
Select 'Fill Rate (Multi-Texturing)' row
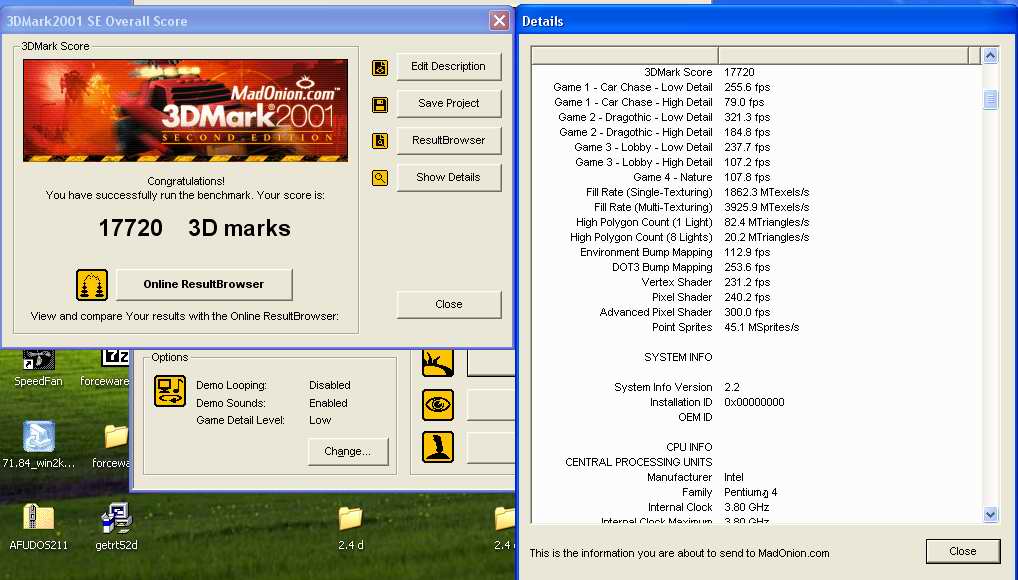[x=756, y=207]
